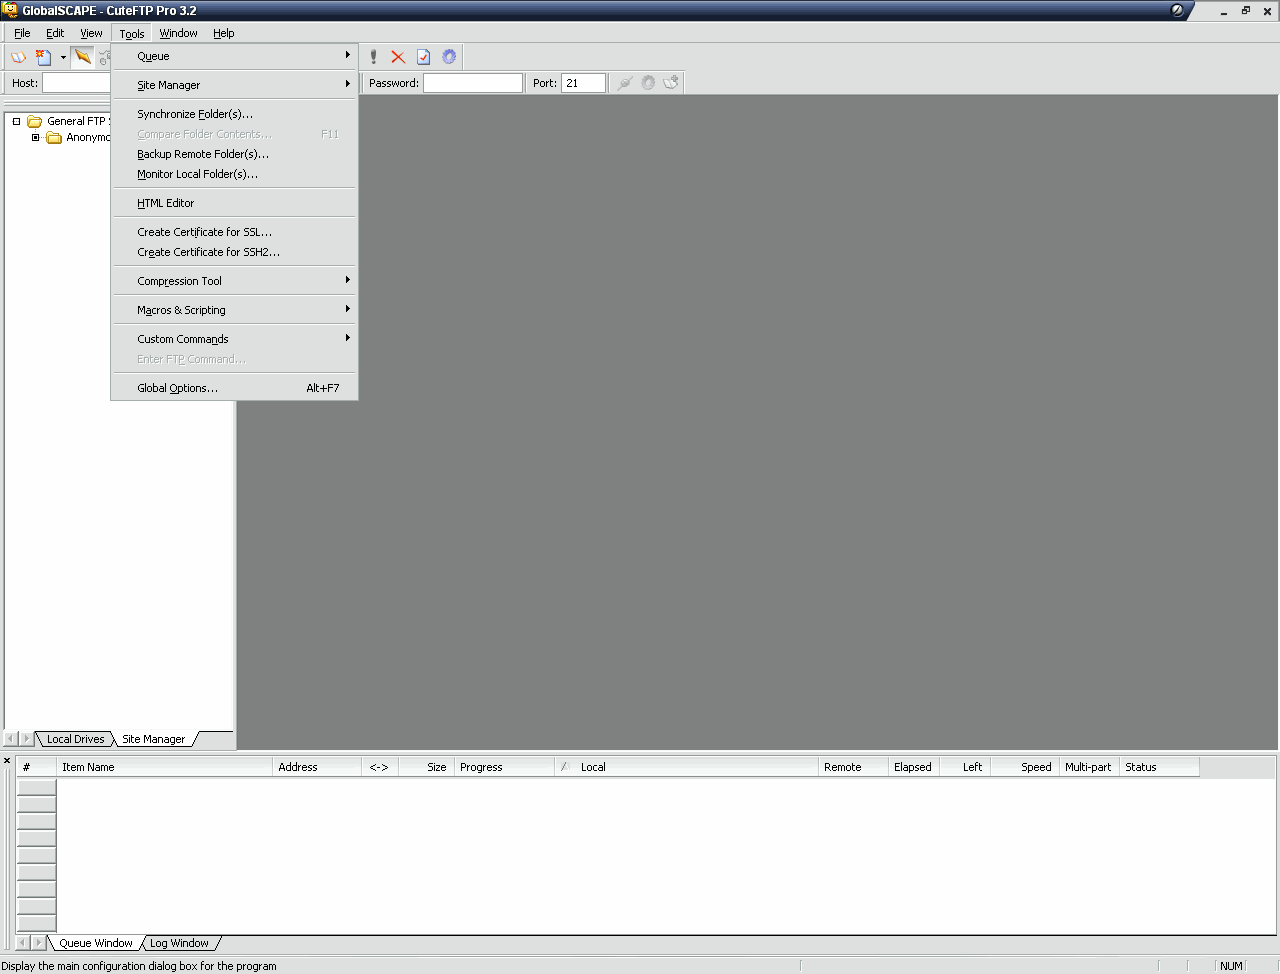Click the New document toolbar icon

point(43,57)
